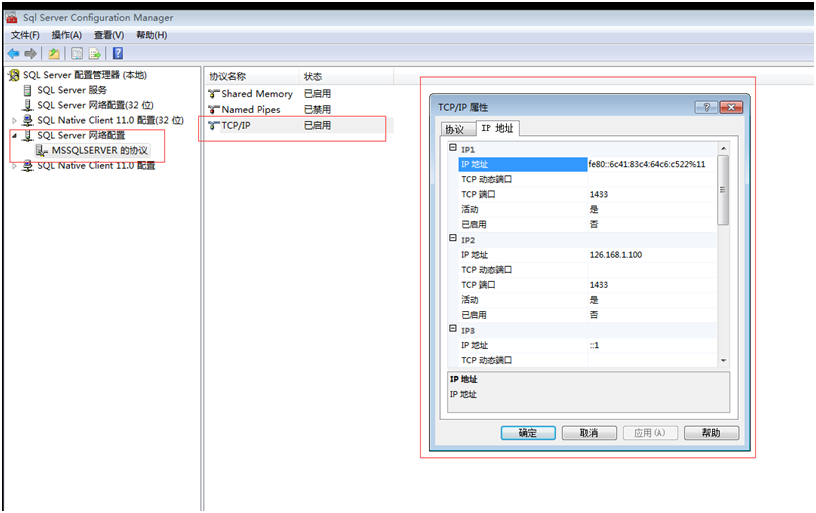This screenshot has height=513, width=816.
Task: Click the Export list toolbar icon
Action: (95, 53)
